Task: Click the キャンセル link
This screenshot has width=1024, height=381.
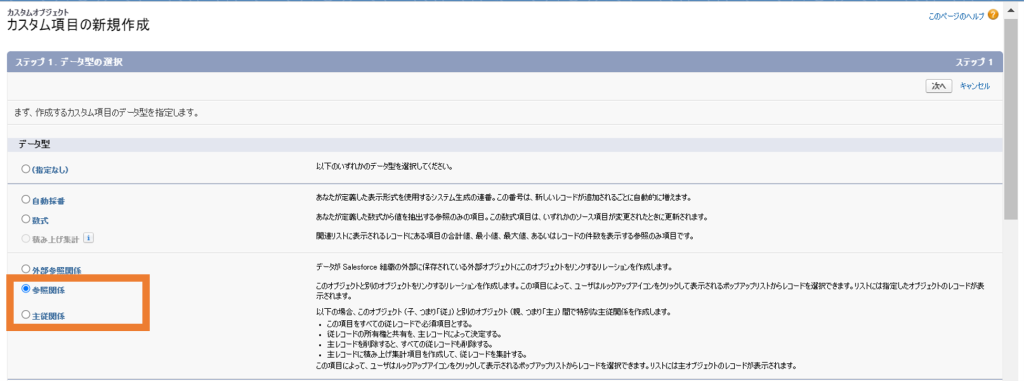Action: (x=975, y=86)
